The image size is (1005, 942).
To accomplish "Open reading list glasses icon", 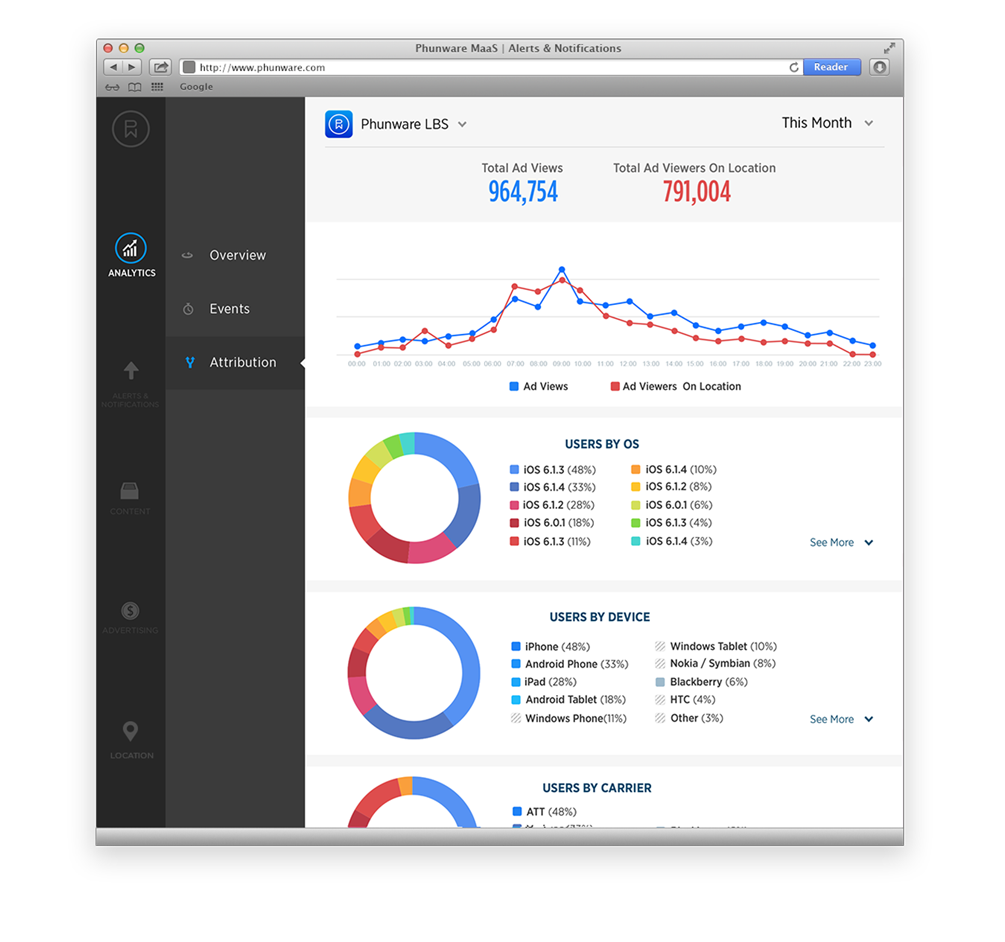I will [112, 87].
